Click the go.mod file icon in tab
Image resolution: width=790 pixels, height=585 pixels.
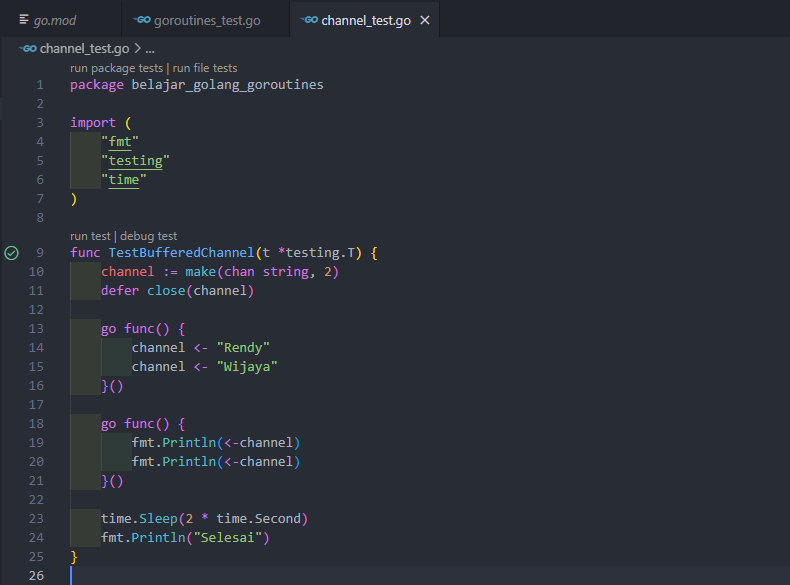[24, 20]
